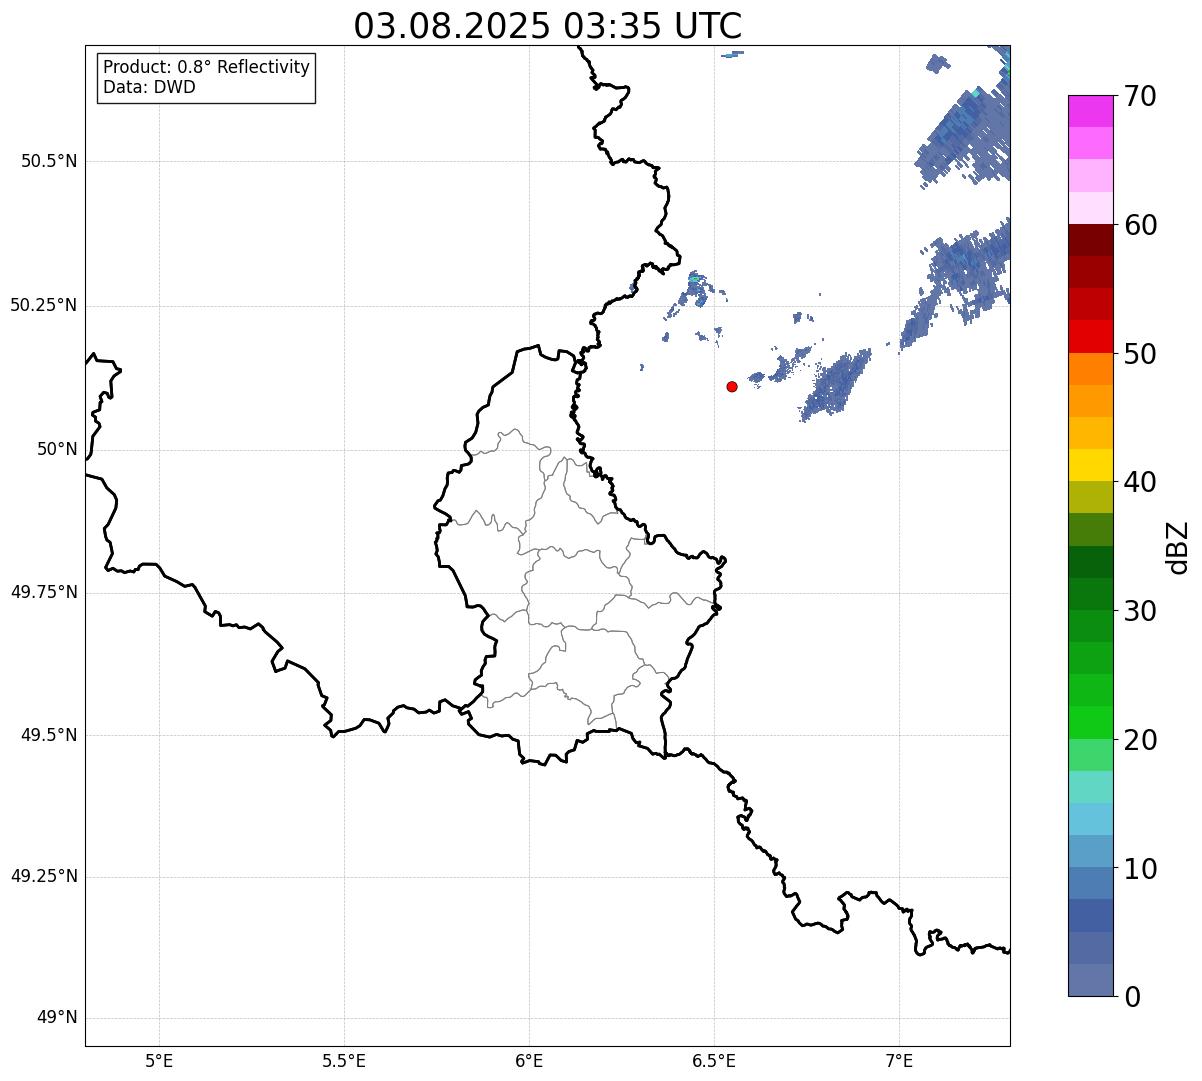Click the 50.25°N latitude label
Viewport: 1202px width, 1081px height.
44,305
